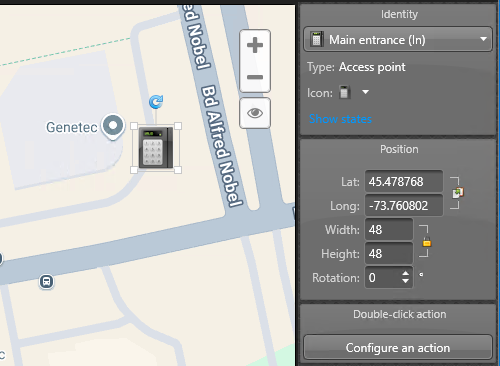Image resolution: width=500 pixels, height=366 pixels.
Task: Click the Rotation value field
Action: tap(383, 278)
